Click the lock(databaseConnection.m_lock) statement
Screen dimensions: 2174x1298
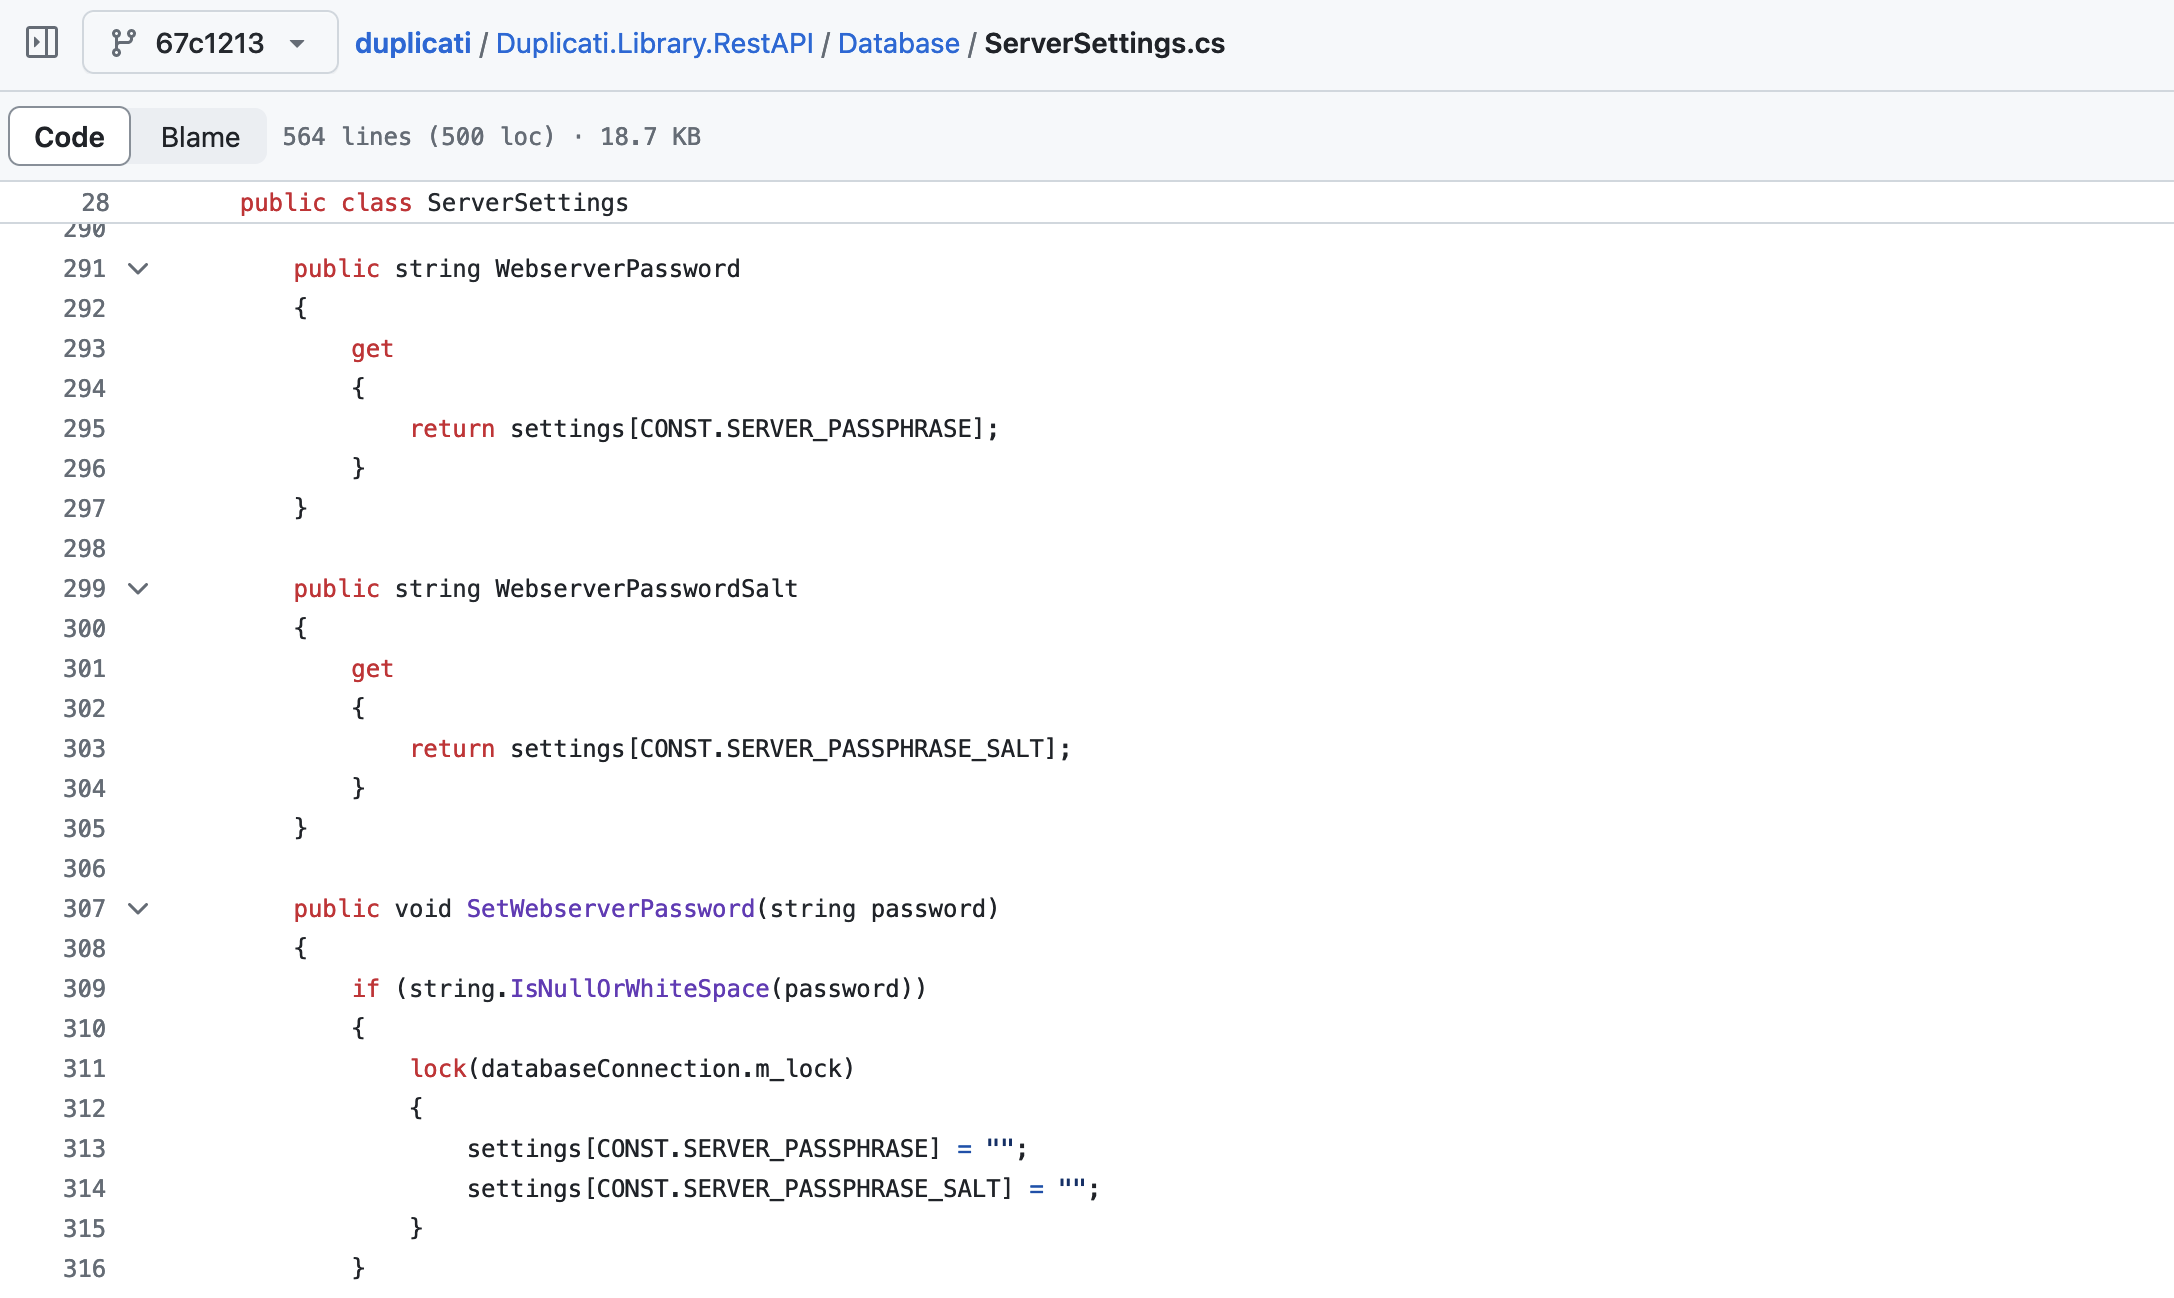pos(632,1068)
